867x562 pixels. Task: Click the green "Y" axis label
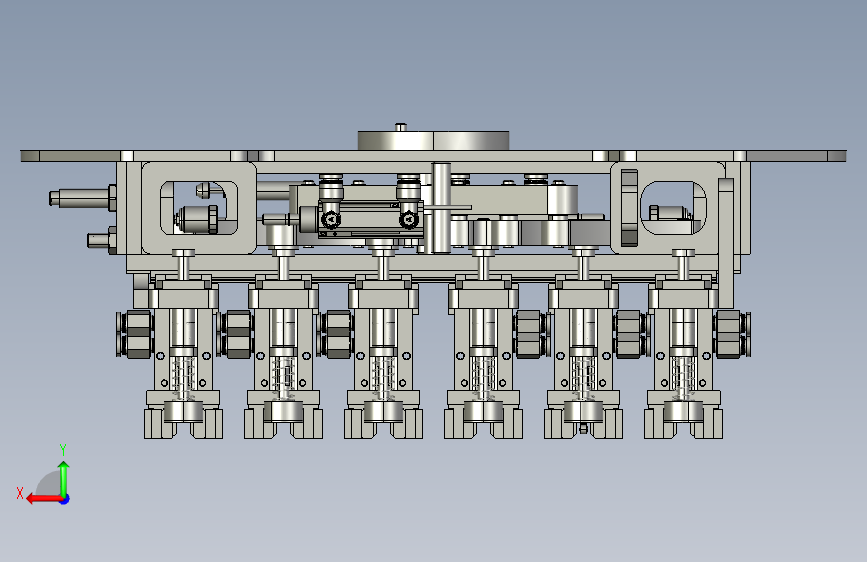[63, 449]
